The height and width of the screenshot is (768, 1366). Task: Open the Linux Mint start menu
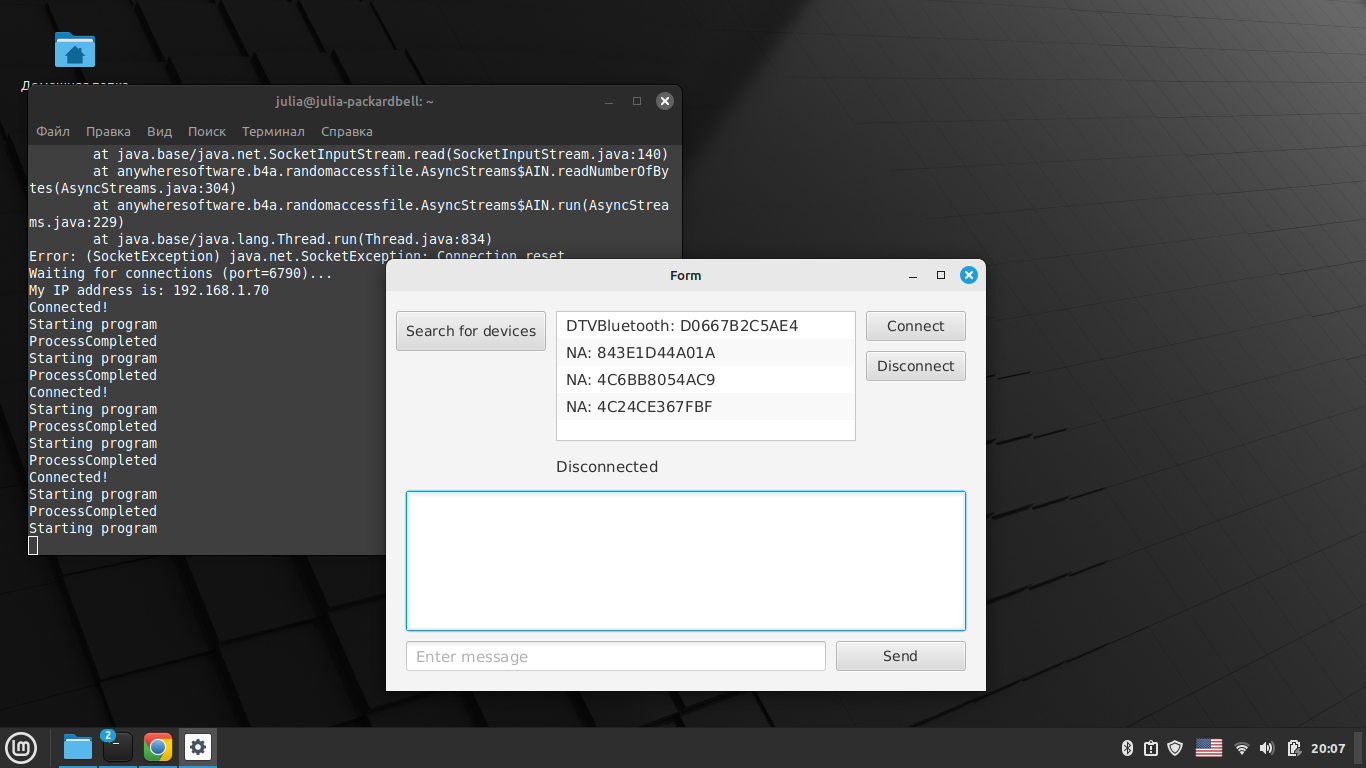[x=21, y=747]
